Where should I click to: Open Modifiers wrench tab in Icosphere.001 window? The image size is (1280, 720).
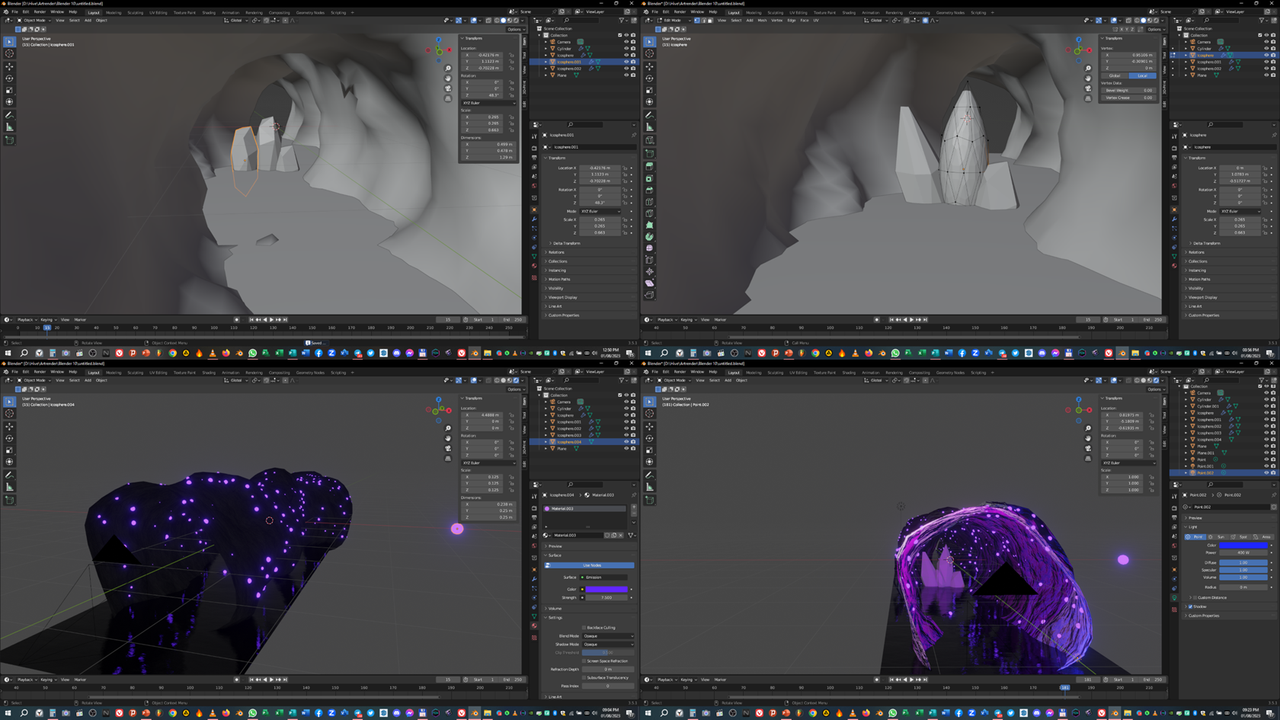pyautogui.click(x=534, y=219)
